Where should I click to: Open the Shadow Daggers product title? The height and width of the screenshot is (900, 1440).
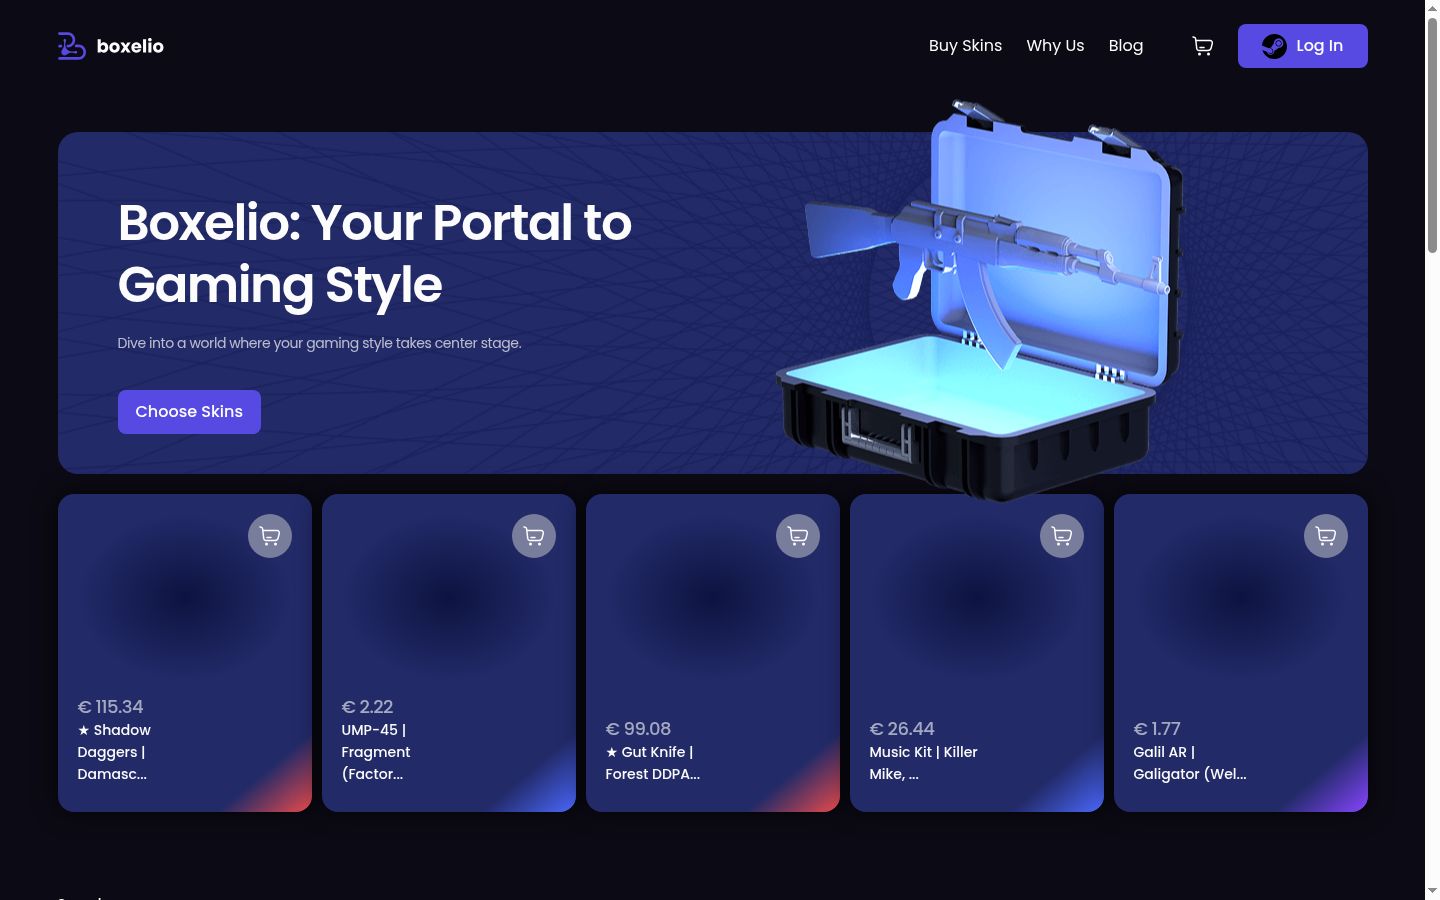tap(114, 752)
